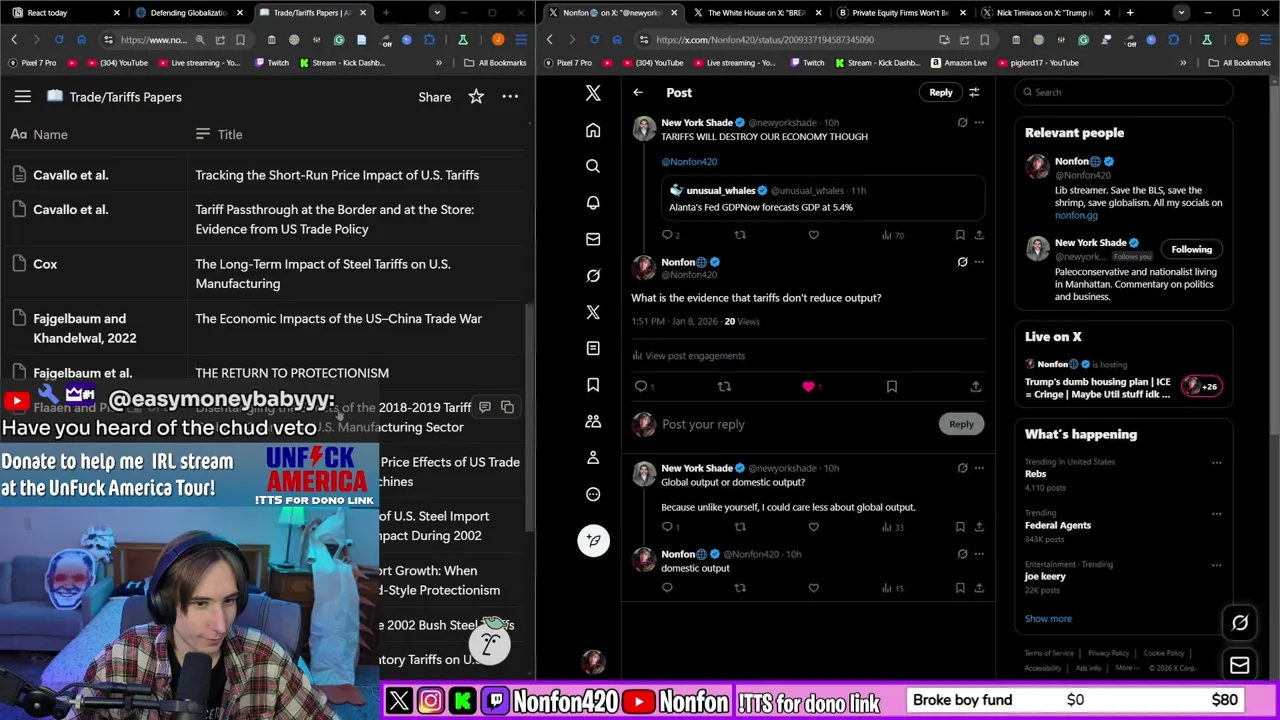Image resolution: width=1280 pixels, height=720 pixels.
Task: Open the reply filter settings icon
Action: [x=974, y=92]
